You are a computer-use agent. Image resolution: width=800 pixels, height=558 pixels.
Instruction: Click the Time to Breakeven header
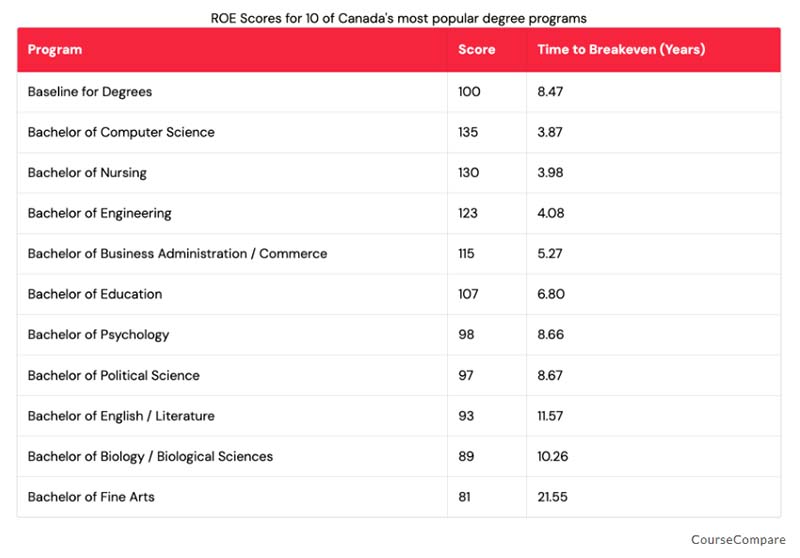[x=621, y=50]
